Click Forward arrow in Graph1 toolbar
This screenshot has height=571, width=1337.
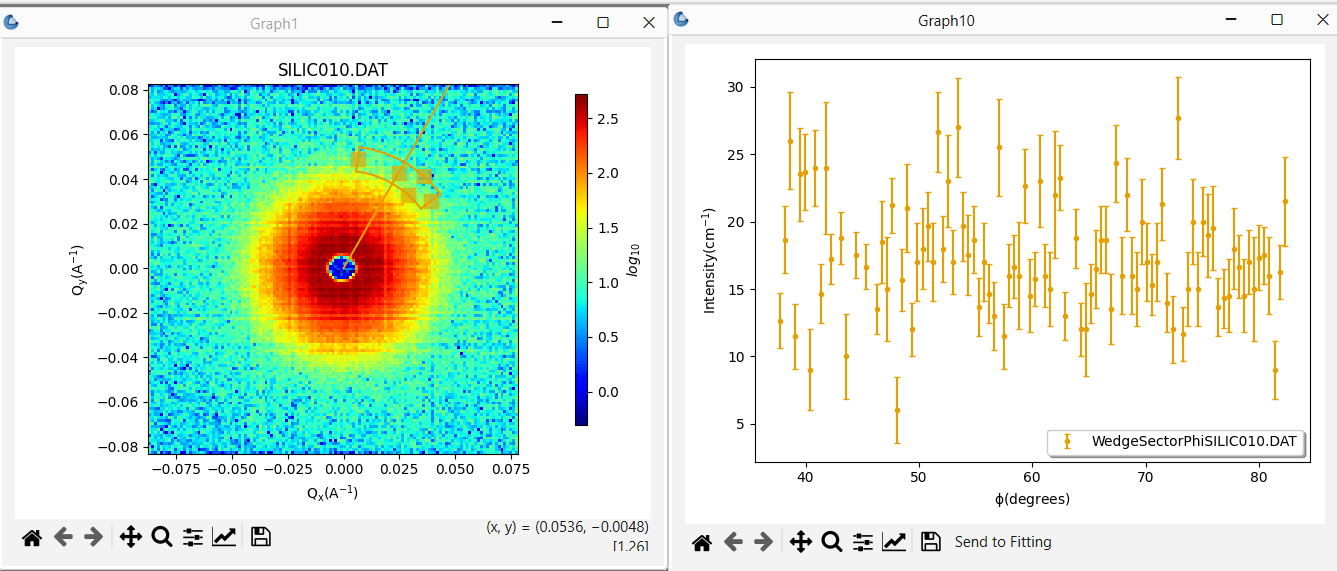pyautogui.click(x=93, y=538)
